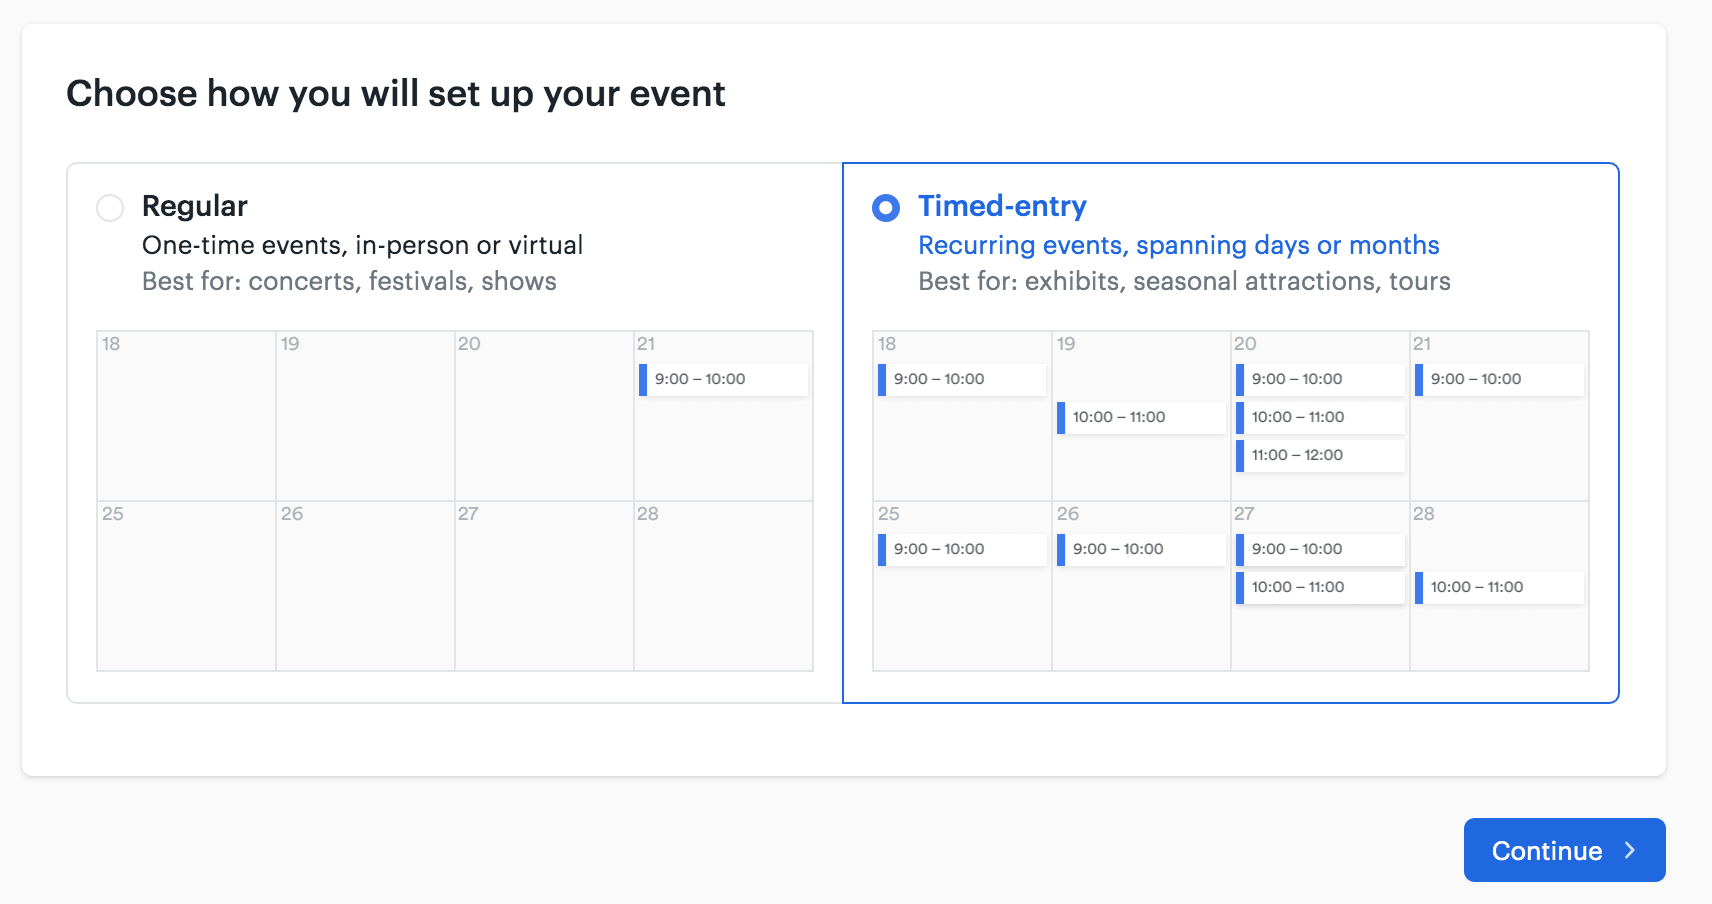Click the 9:00 – 10:00 slot in Regular calendar
The width and height of the screenshot is (1712, 904).
pos(723,379)
